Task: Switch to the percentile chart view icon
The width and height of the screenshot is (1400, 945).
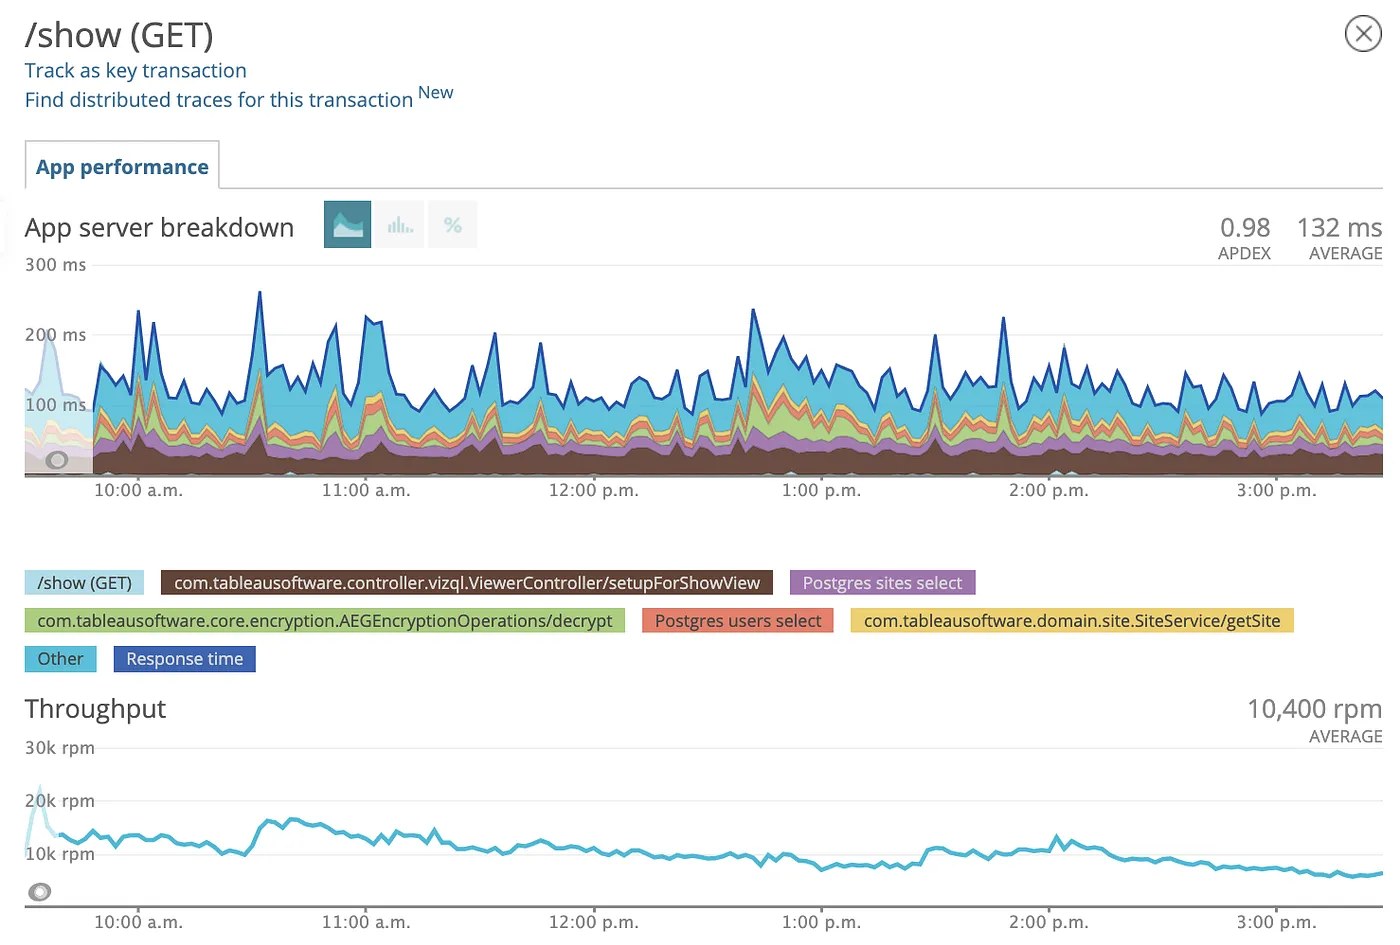Action: click(x=453, y=225)
